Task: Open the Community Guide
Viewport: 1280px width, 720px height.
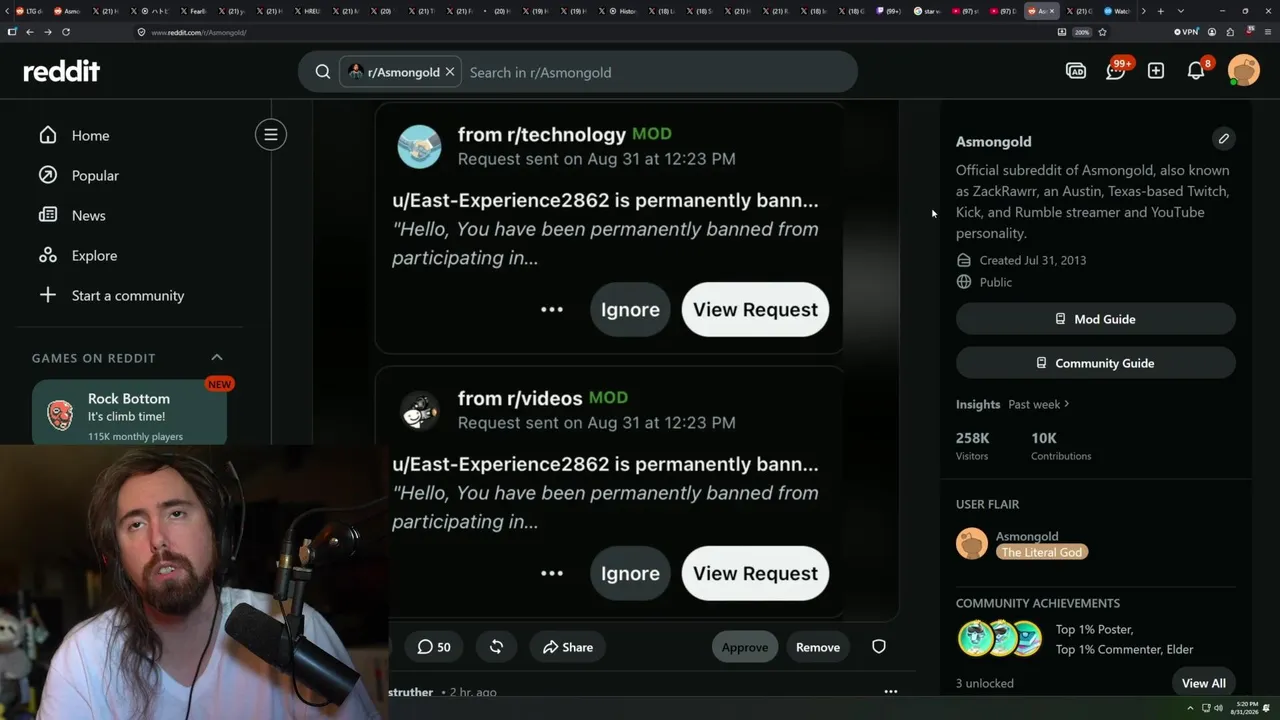Action: (1096, 363)
